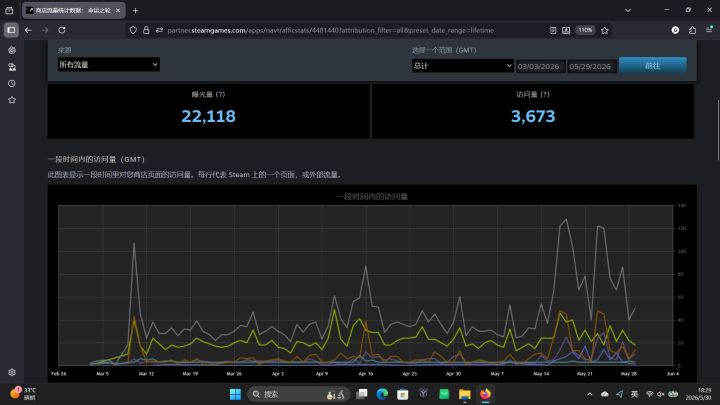Viewport: 720px width, 405px height.
Task: Expand the 总计 date range dropdown
Action: point(462,66)
